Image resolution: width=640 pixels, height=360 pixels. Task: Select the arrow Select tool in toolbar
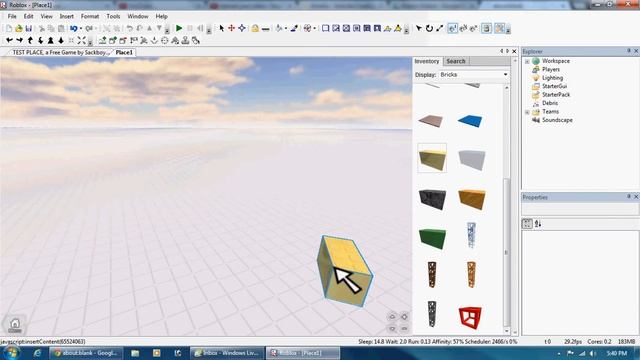(222, 28)
